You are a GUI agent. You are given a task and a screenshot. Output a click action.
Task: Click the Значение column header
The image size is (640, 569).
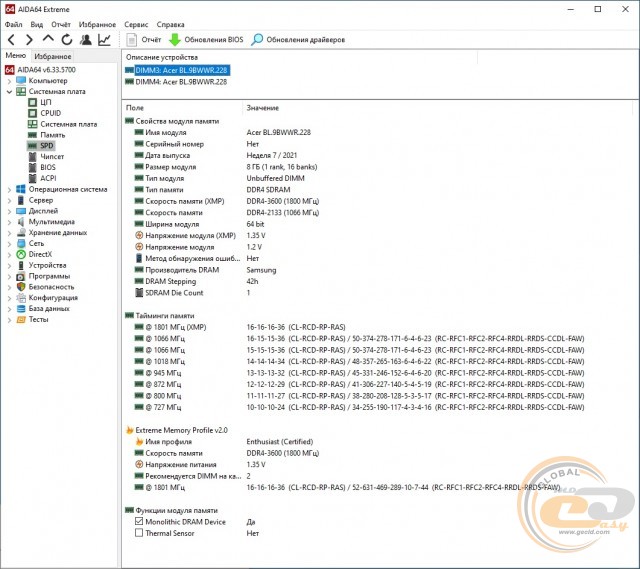[262, 108]
